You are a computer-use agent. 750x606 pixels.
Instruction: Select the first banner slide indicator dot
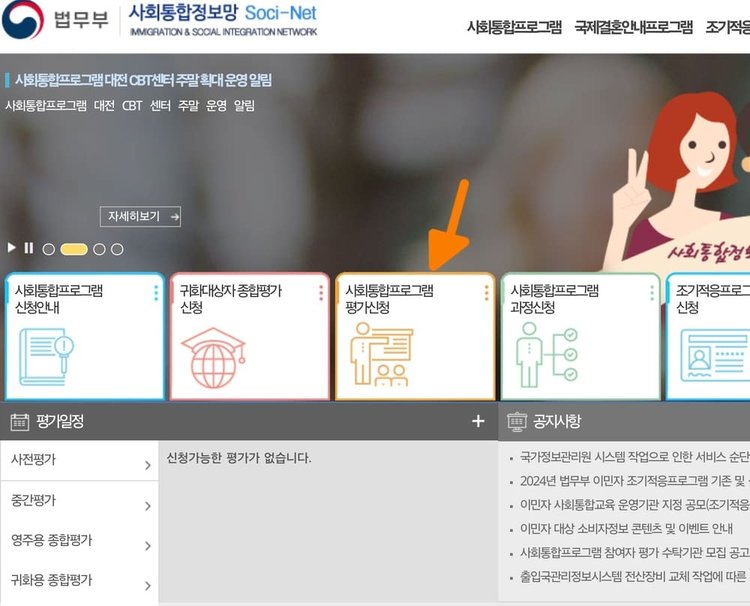click(x=49, y=249)
